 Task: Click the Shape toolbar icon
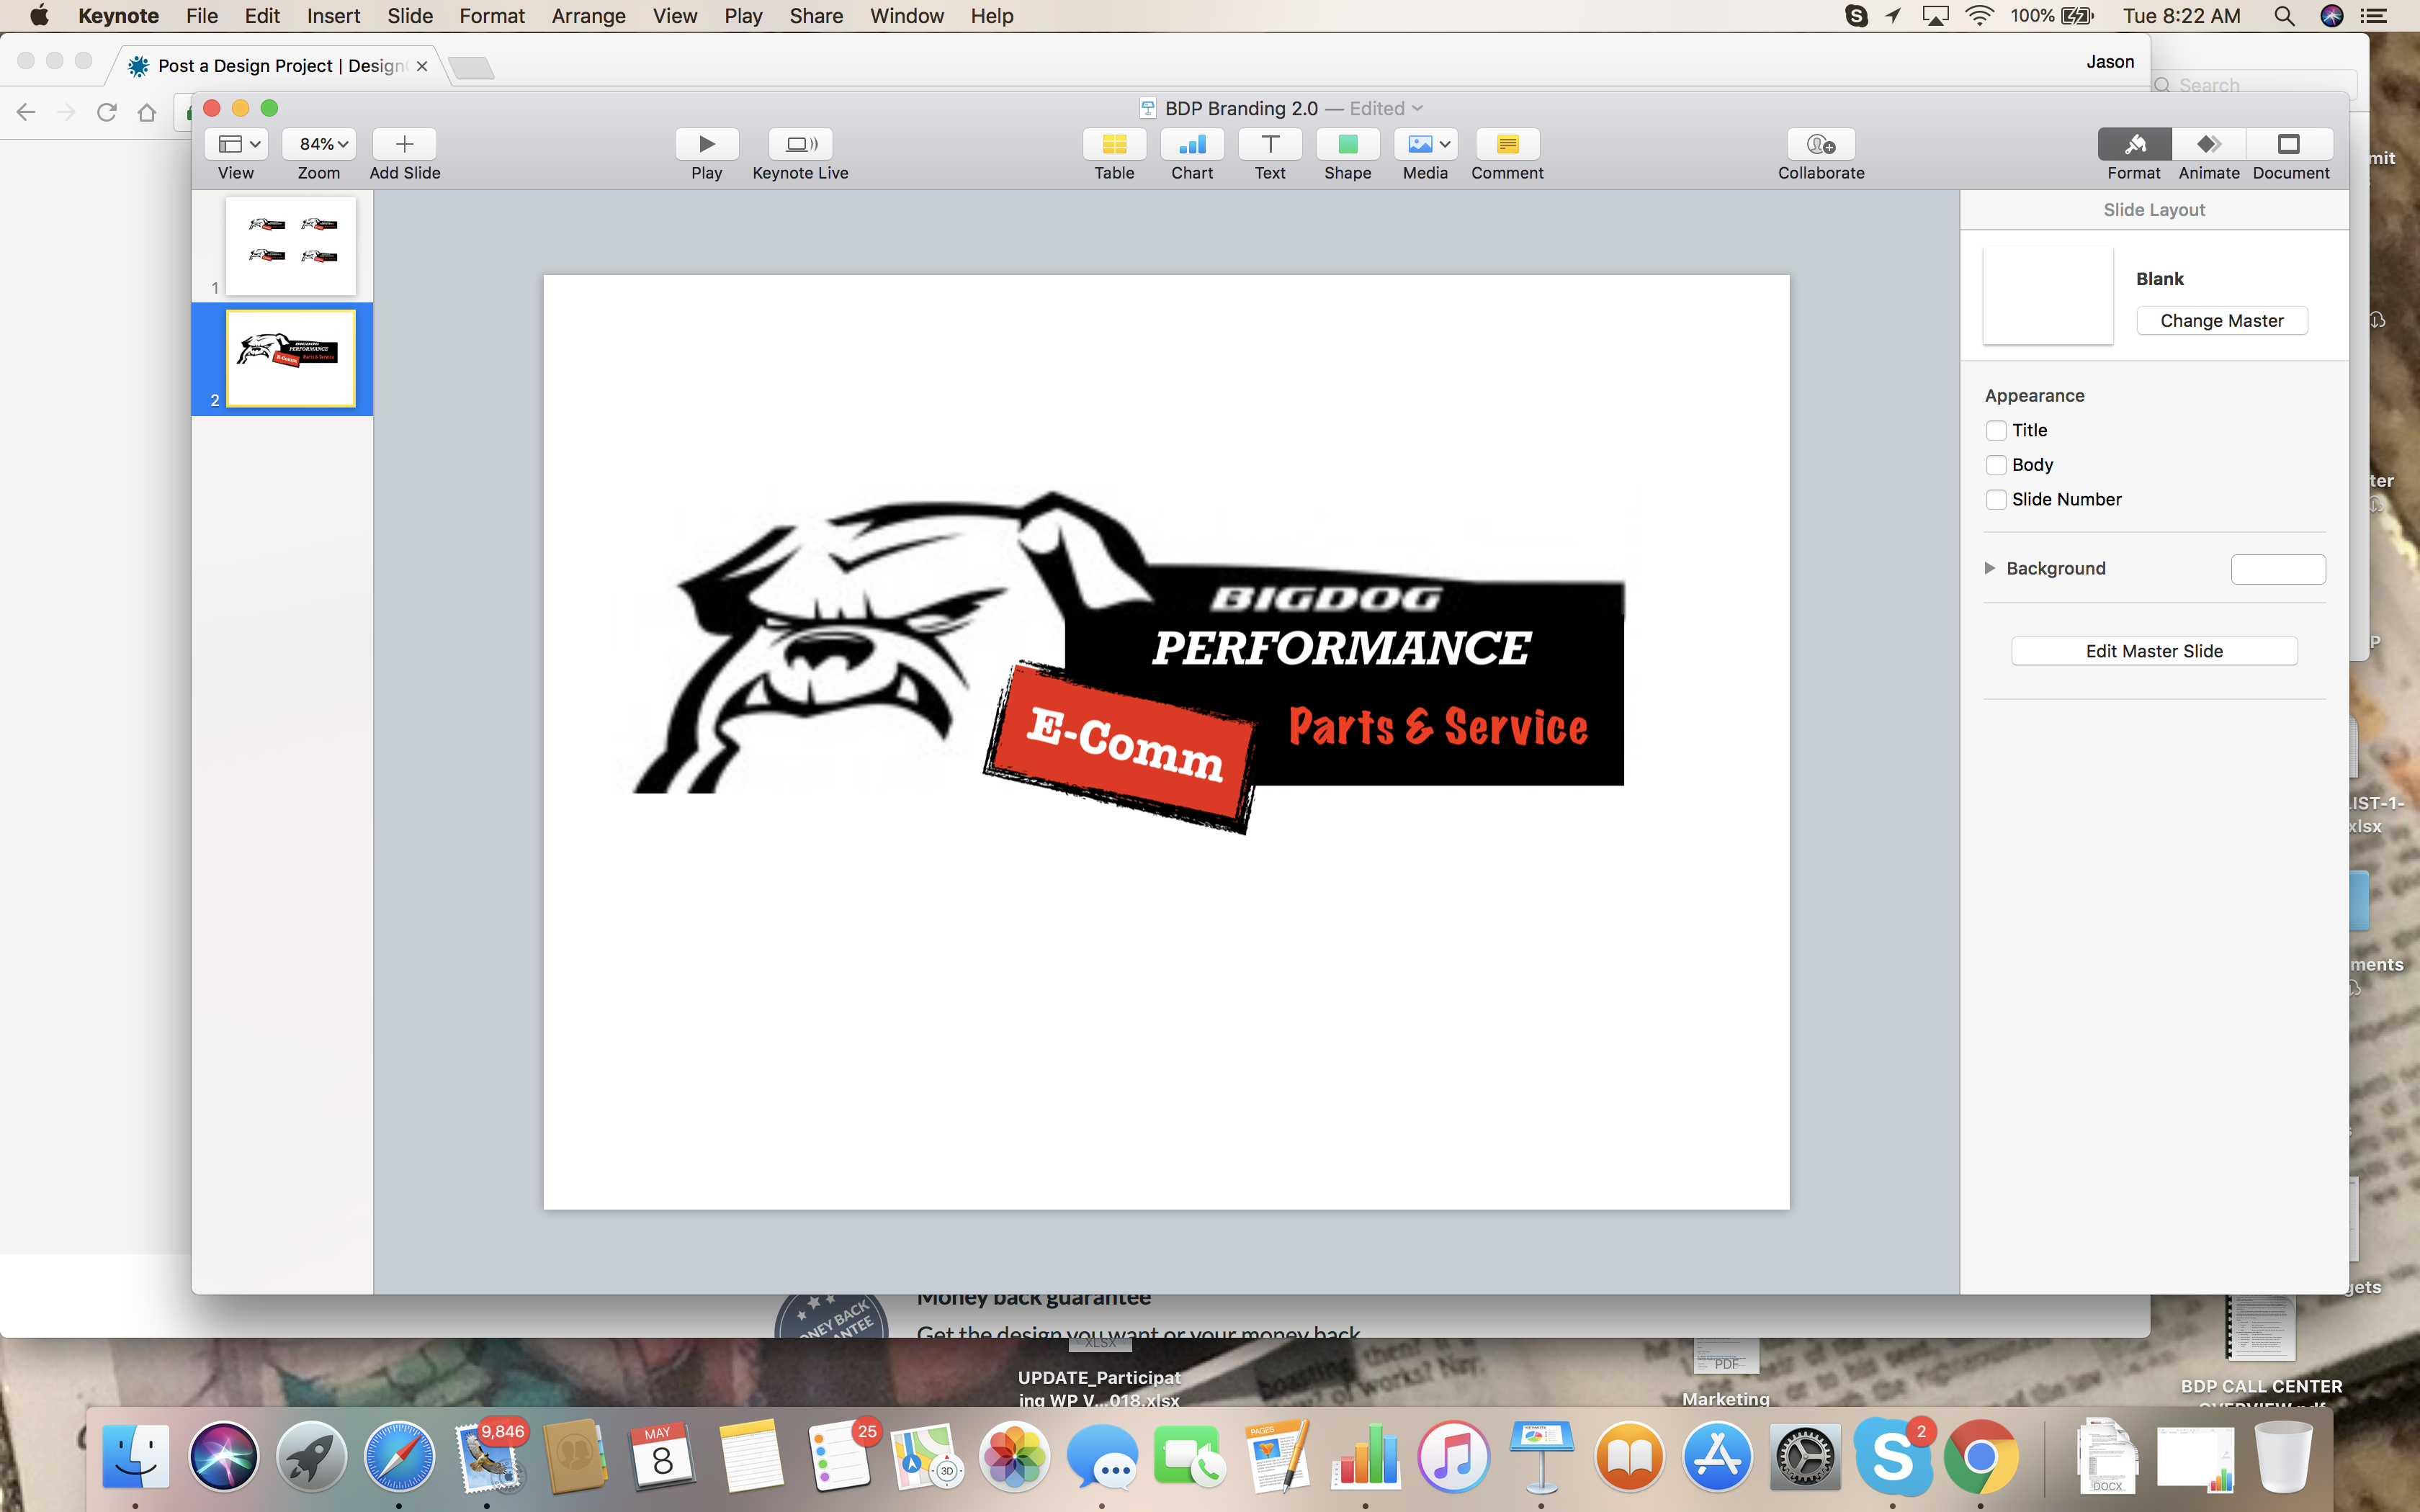click(1347, 144)
